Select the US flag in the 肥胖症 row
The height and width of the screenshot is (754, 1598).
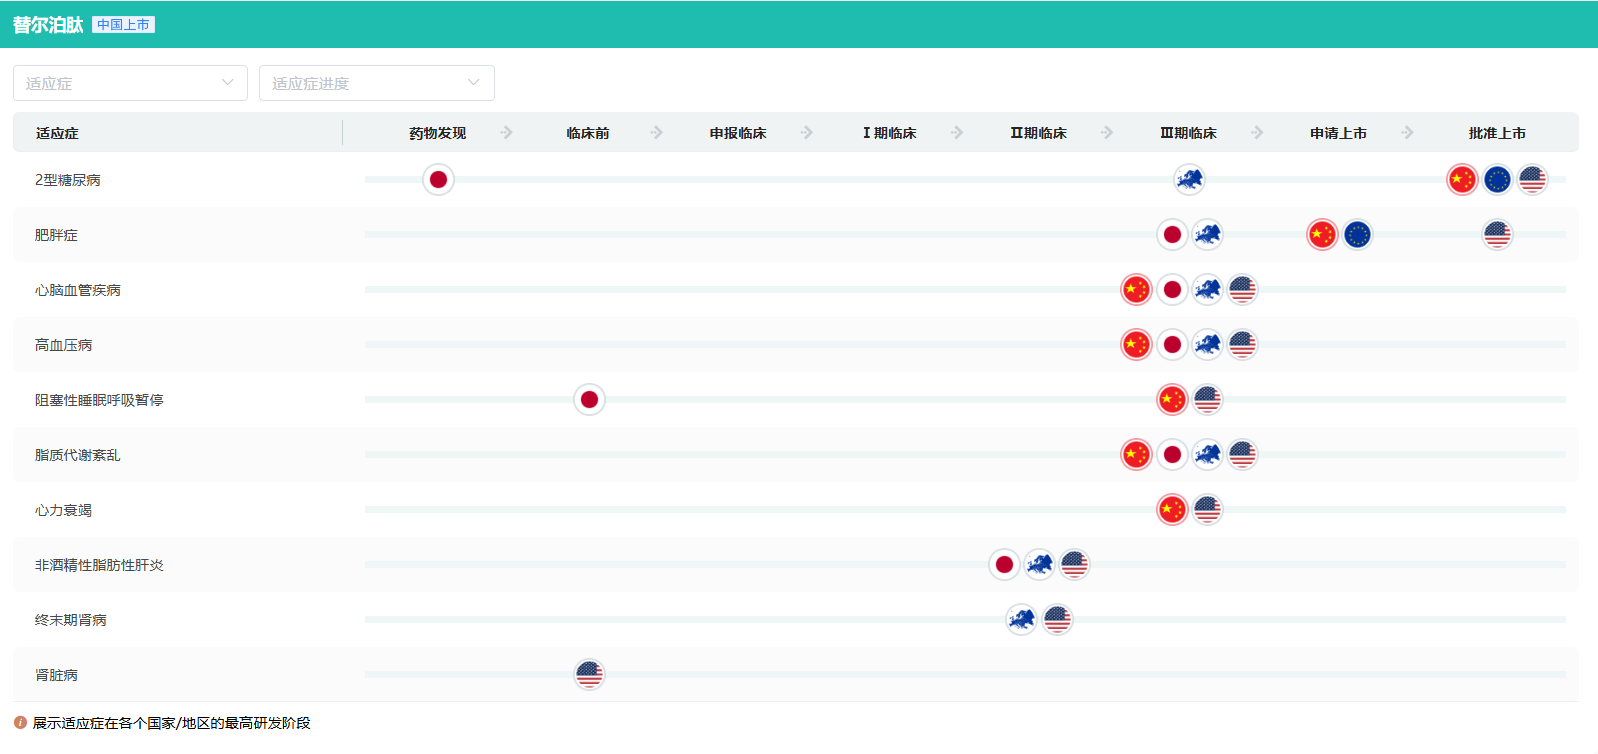click(1497, 235)
